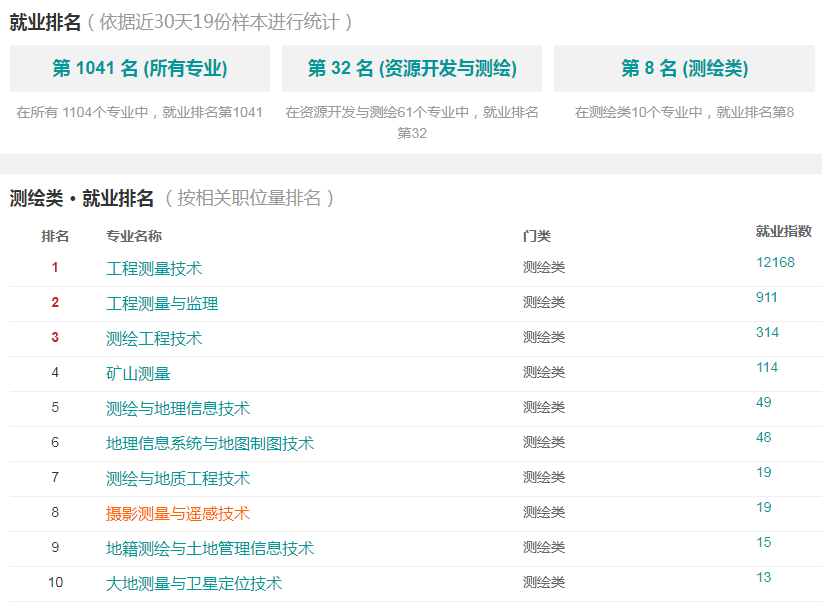Screen dimensions: 822x604
Task: Click 测绘类 category in the 大地测量与卫星定位技术 row
Action: [x=544, y=582]
